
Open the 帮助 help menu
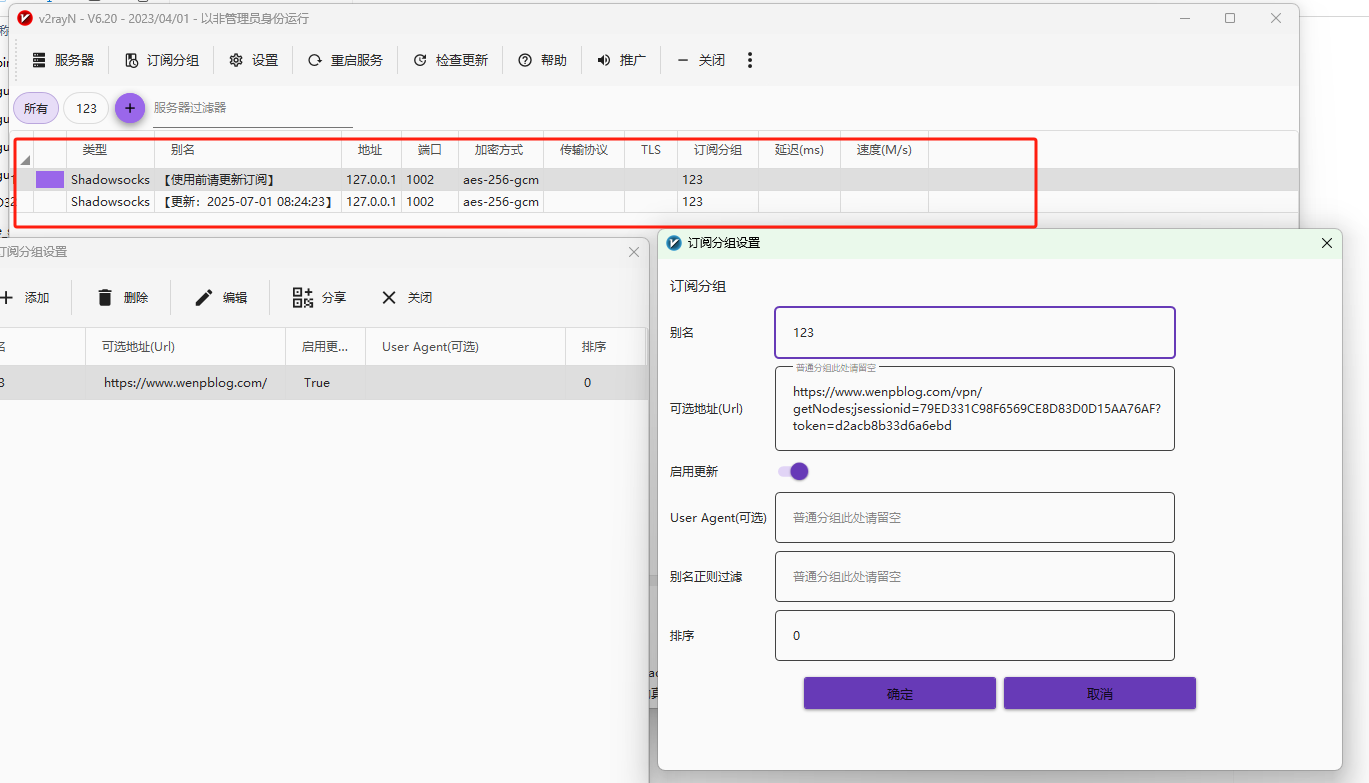[x=542, y=60]
